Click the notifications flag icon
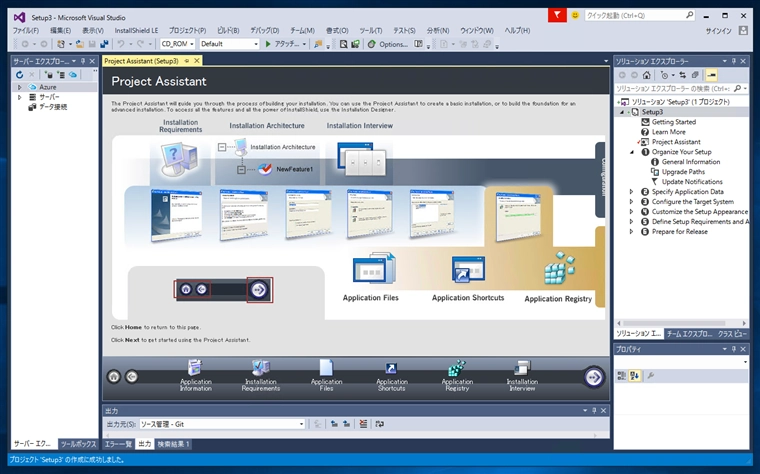 point(557,16)
